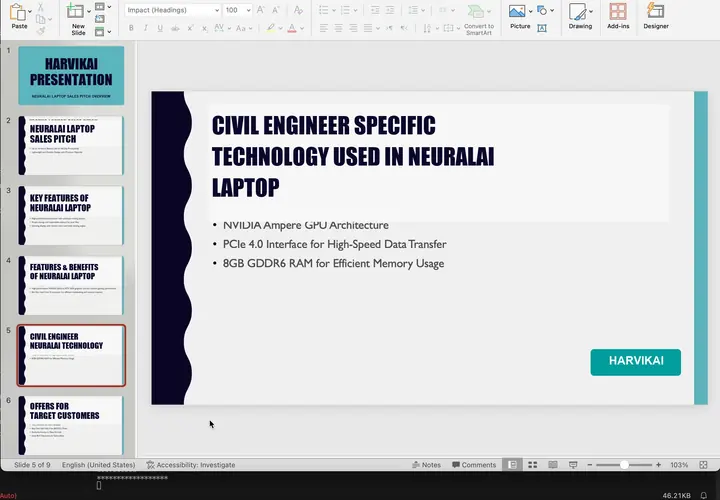The height and width of the screenshot is (500, 720).
Task: Select slide 6 Offers for Target Customers
Action: pyautogui.click(x=71, y=425)
